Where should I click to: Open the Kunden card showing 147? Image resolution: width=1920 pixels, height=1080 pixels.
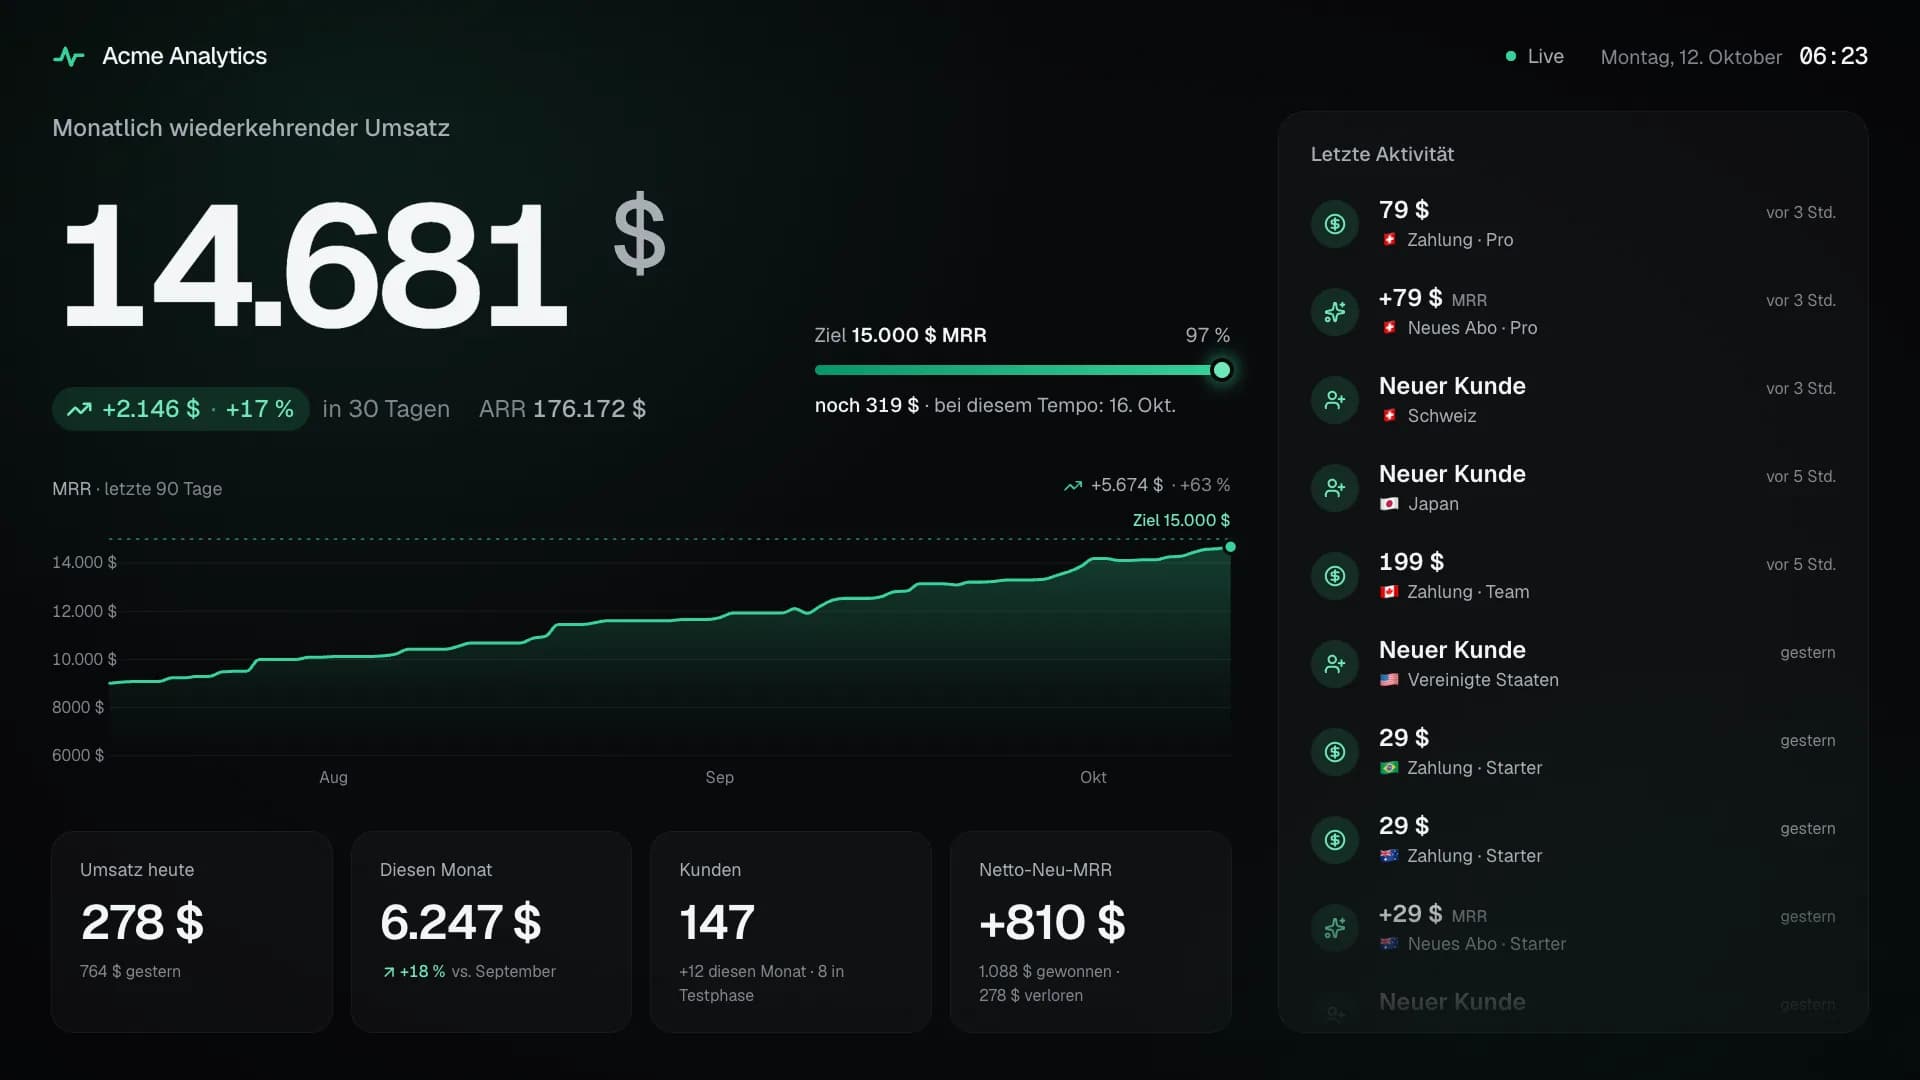791,931
